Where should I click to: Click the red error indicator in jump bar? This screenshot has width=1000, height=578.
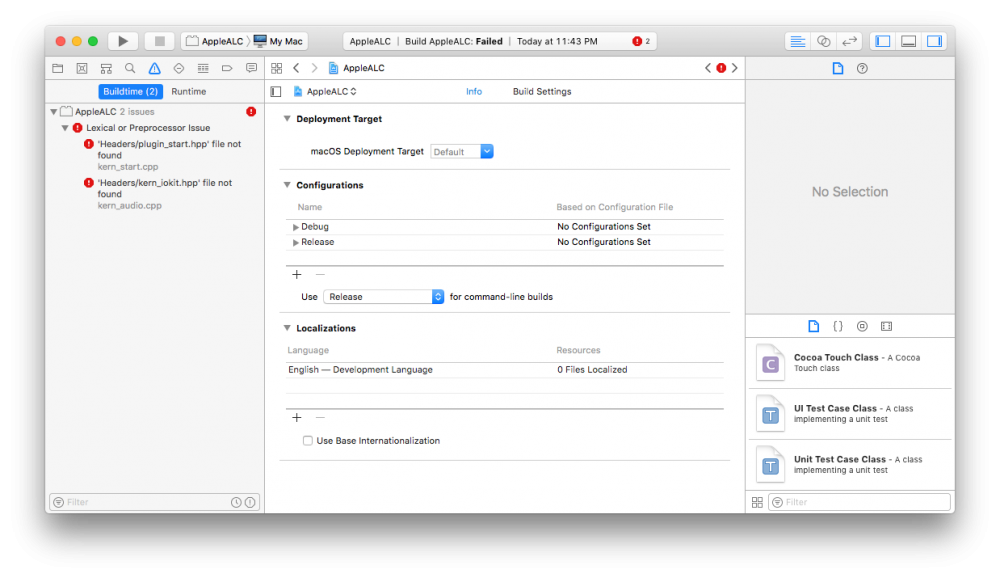(721, 68)
